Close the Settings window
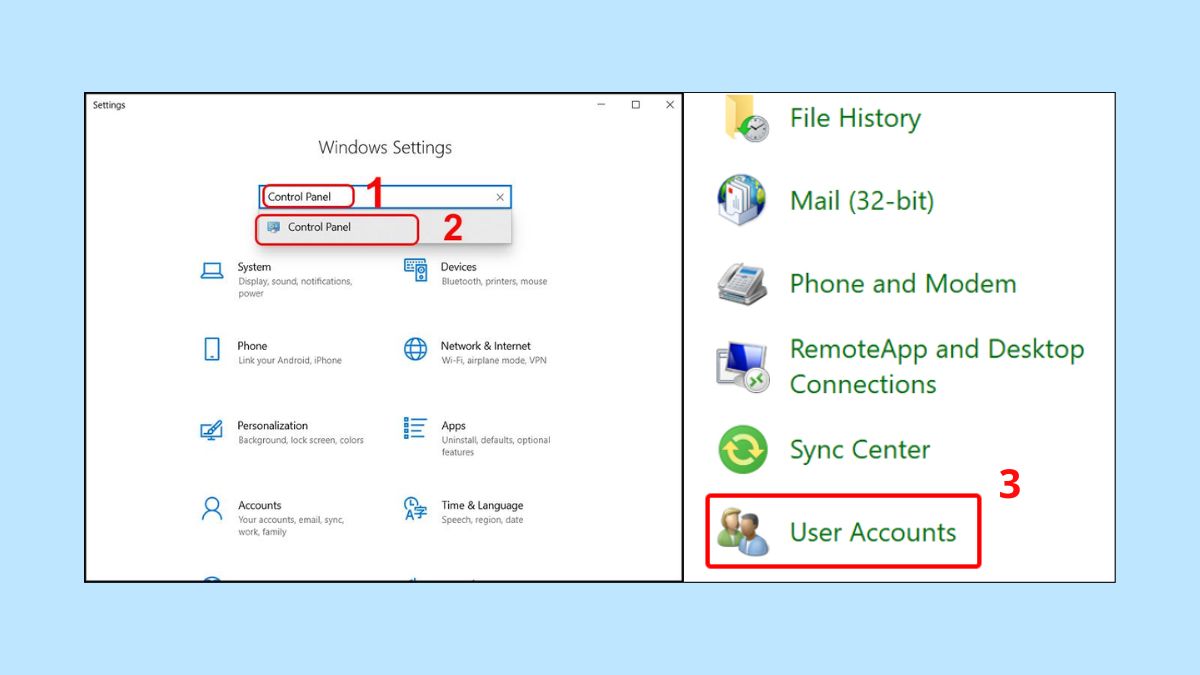 (669, 105)
